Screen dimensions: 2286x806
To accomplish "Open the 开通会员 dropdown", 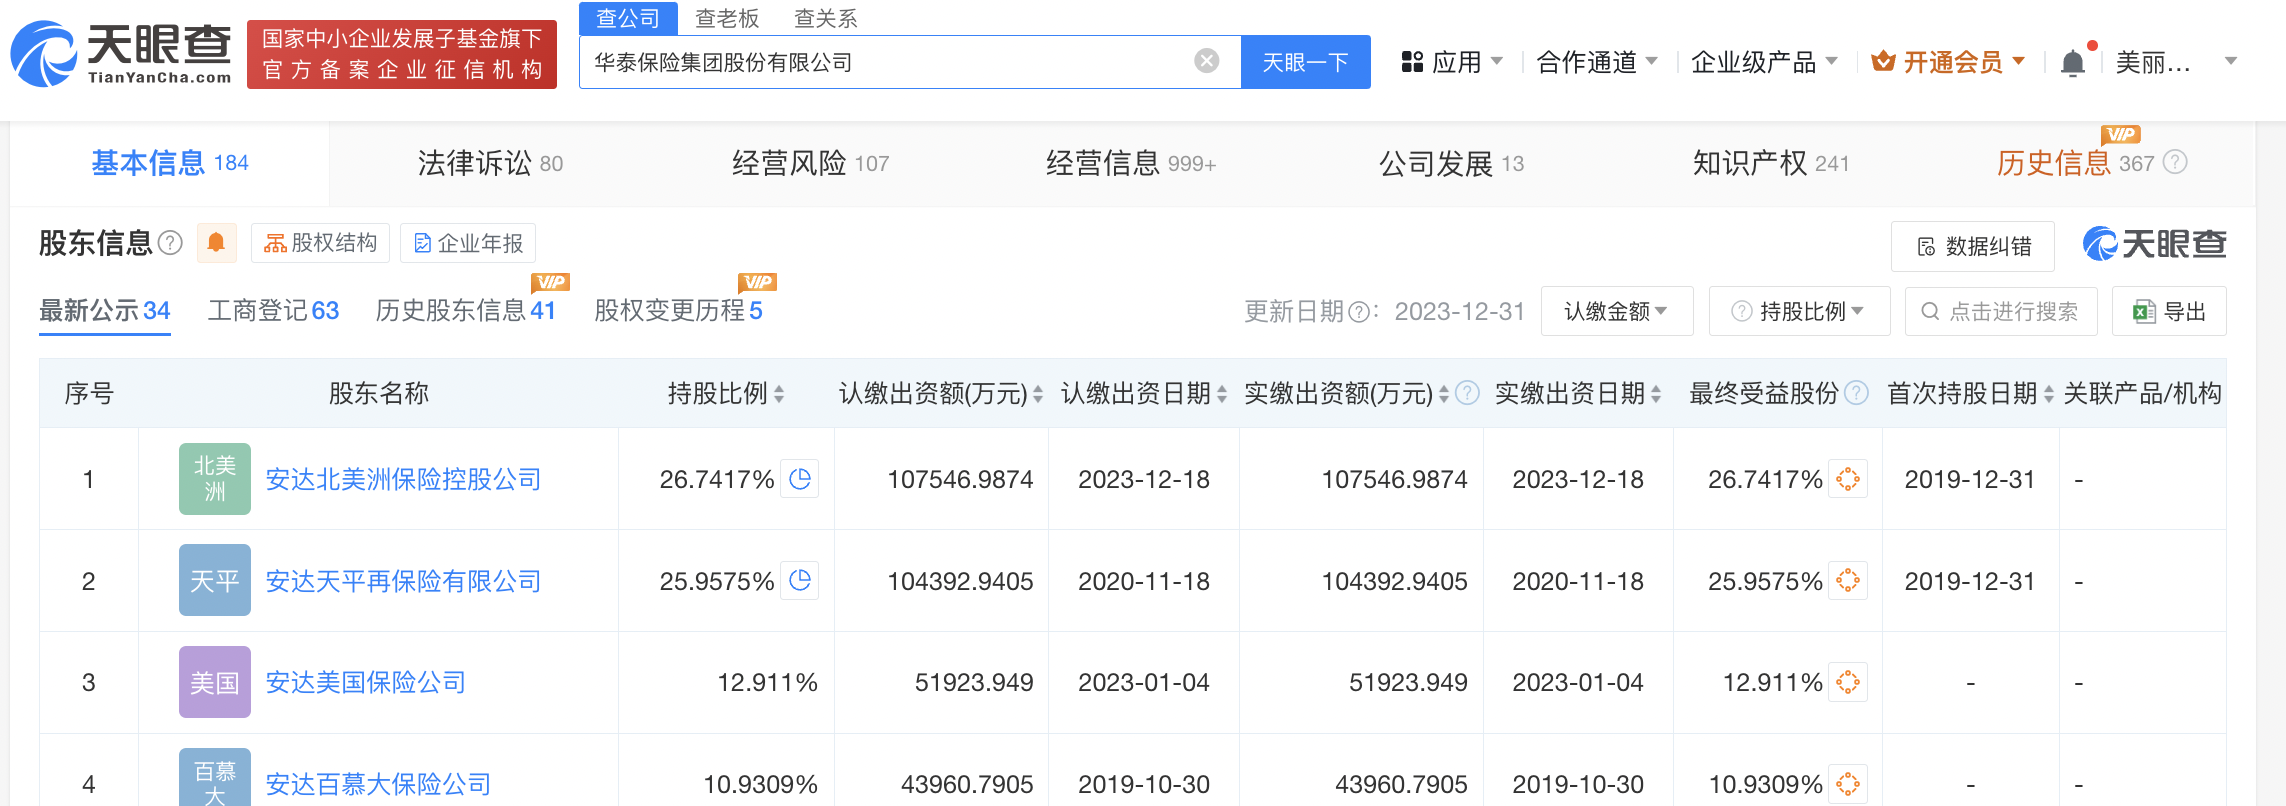I will coord(1948,62).
